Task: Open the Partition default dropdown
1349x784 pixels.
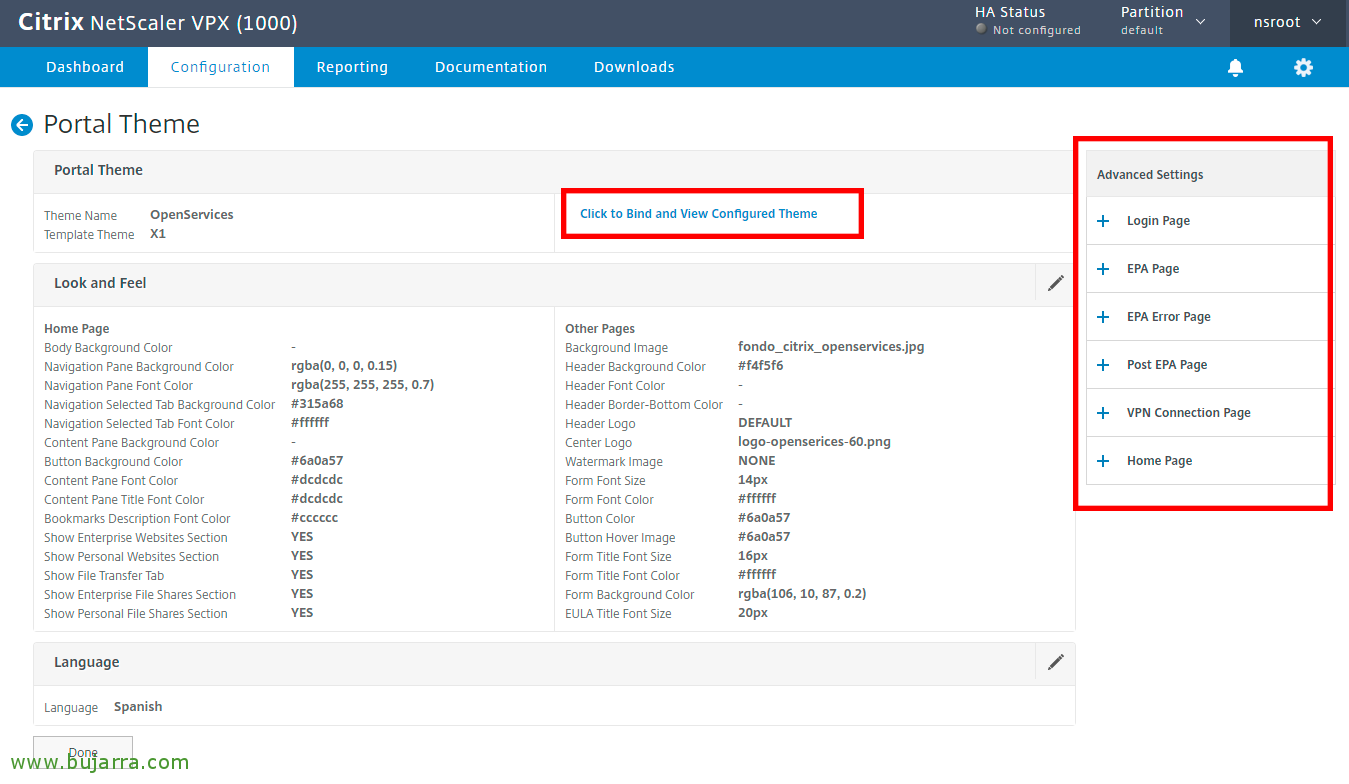Action: 1163,21
